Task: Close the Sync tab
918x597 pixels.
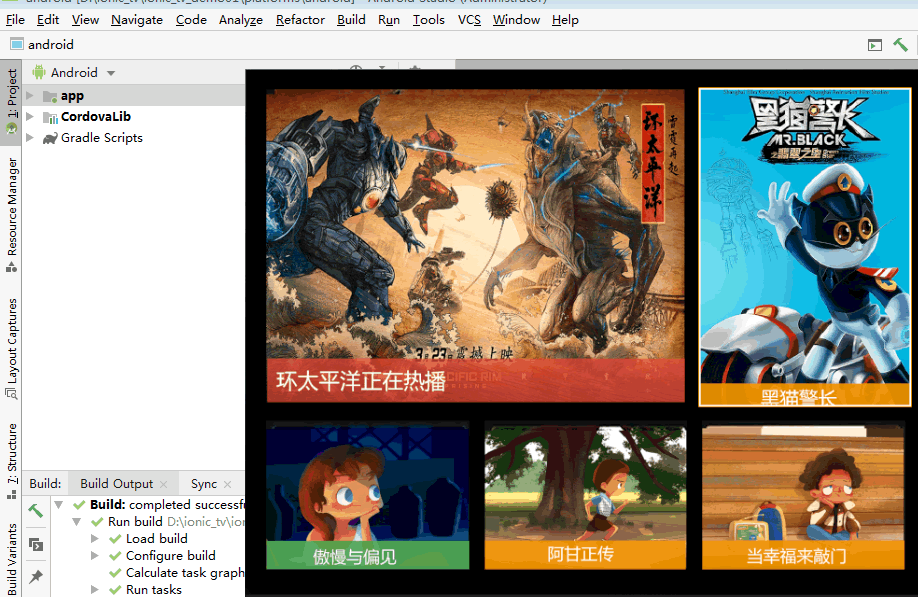Action: [227, 485]
